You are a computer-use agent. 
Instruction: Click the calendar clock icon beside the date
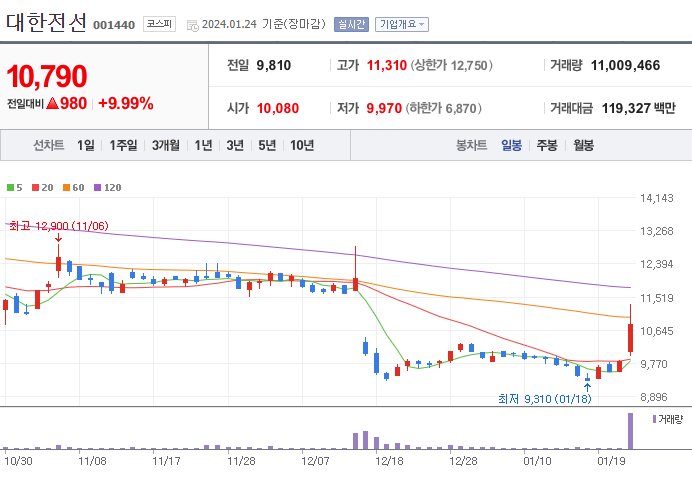[192, 26]
